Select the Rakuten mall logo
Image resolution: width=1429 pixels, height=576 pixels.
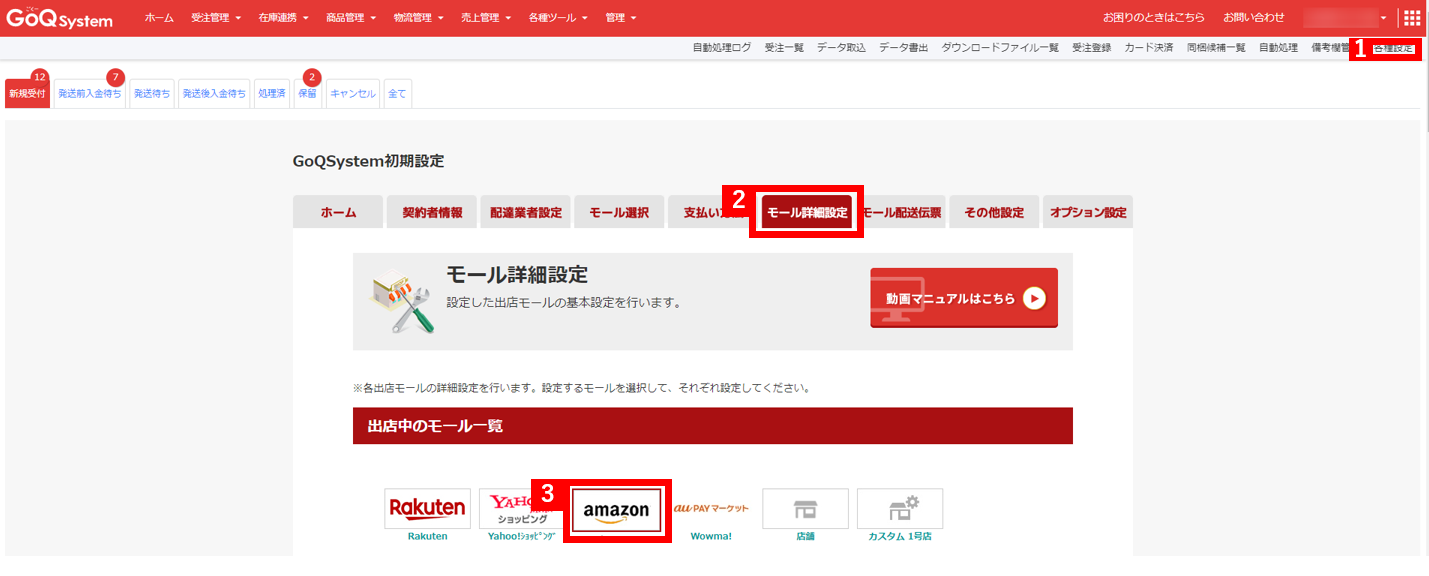[427, 508]
